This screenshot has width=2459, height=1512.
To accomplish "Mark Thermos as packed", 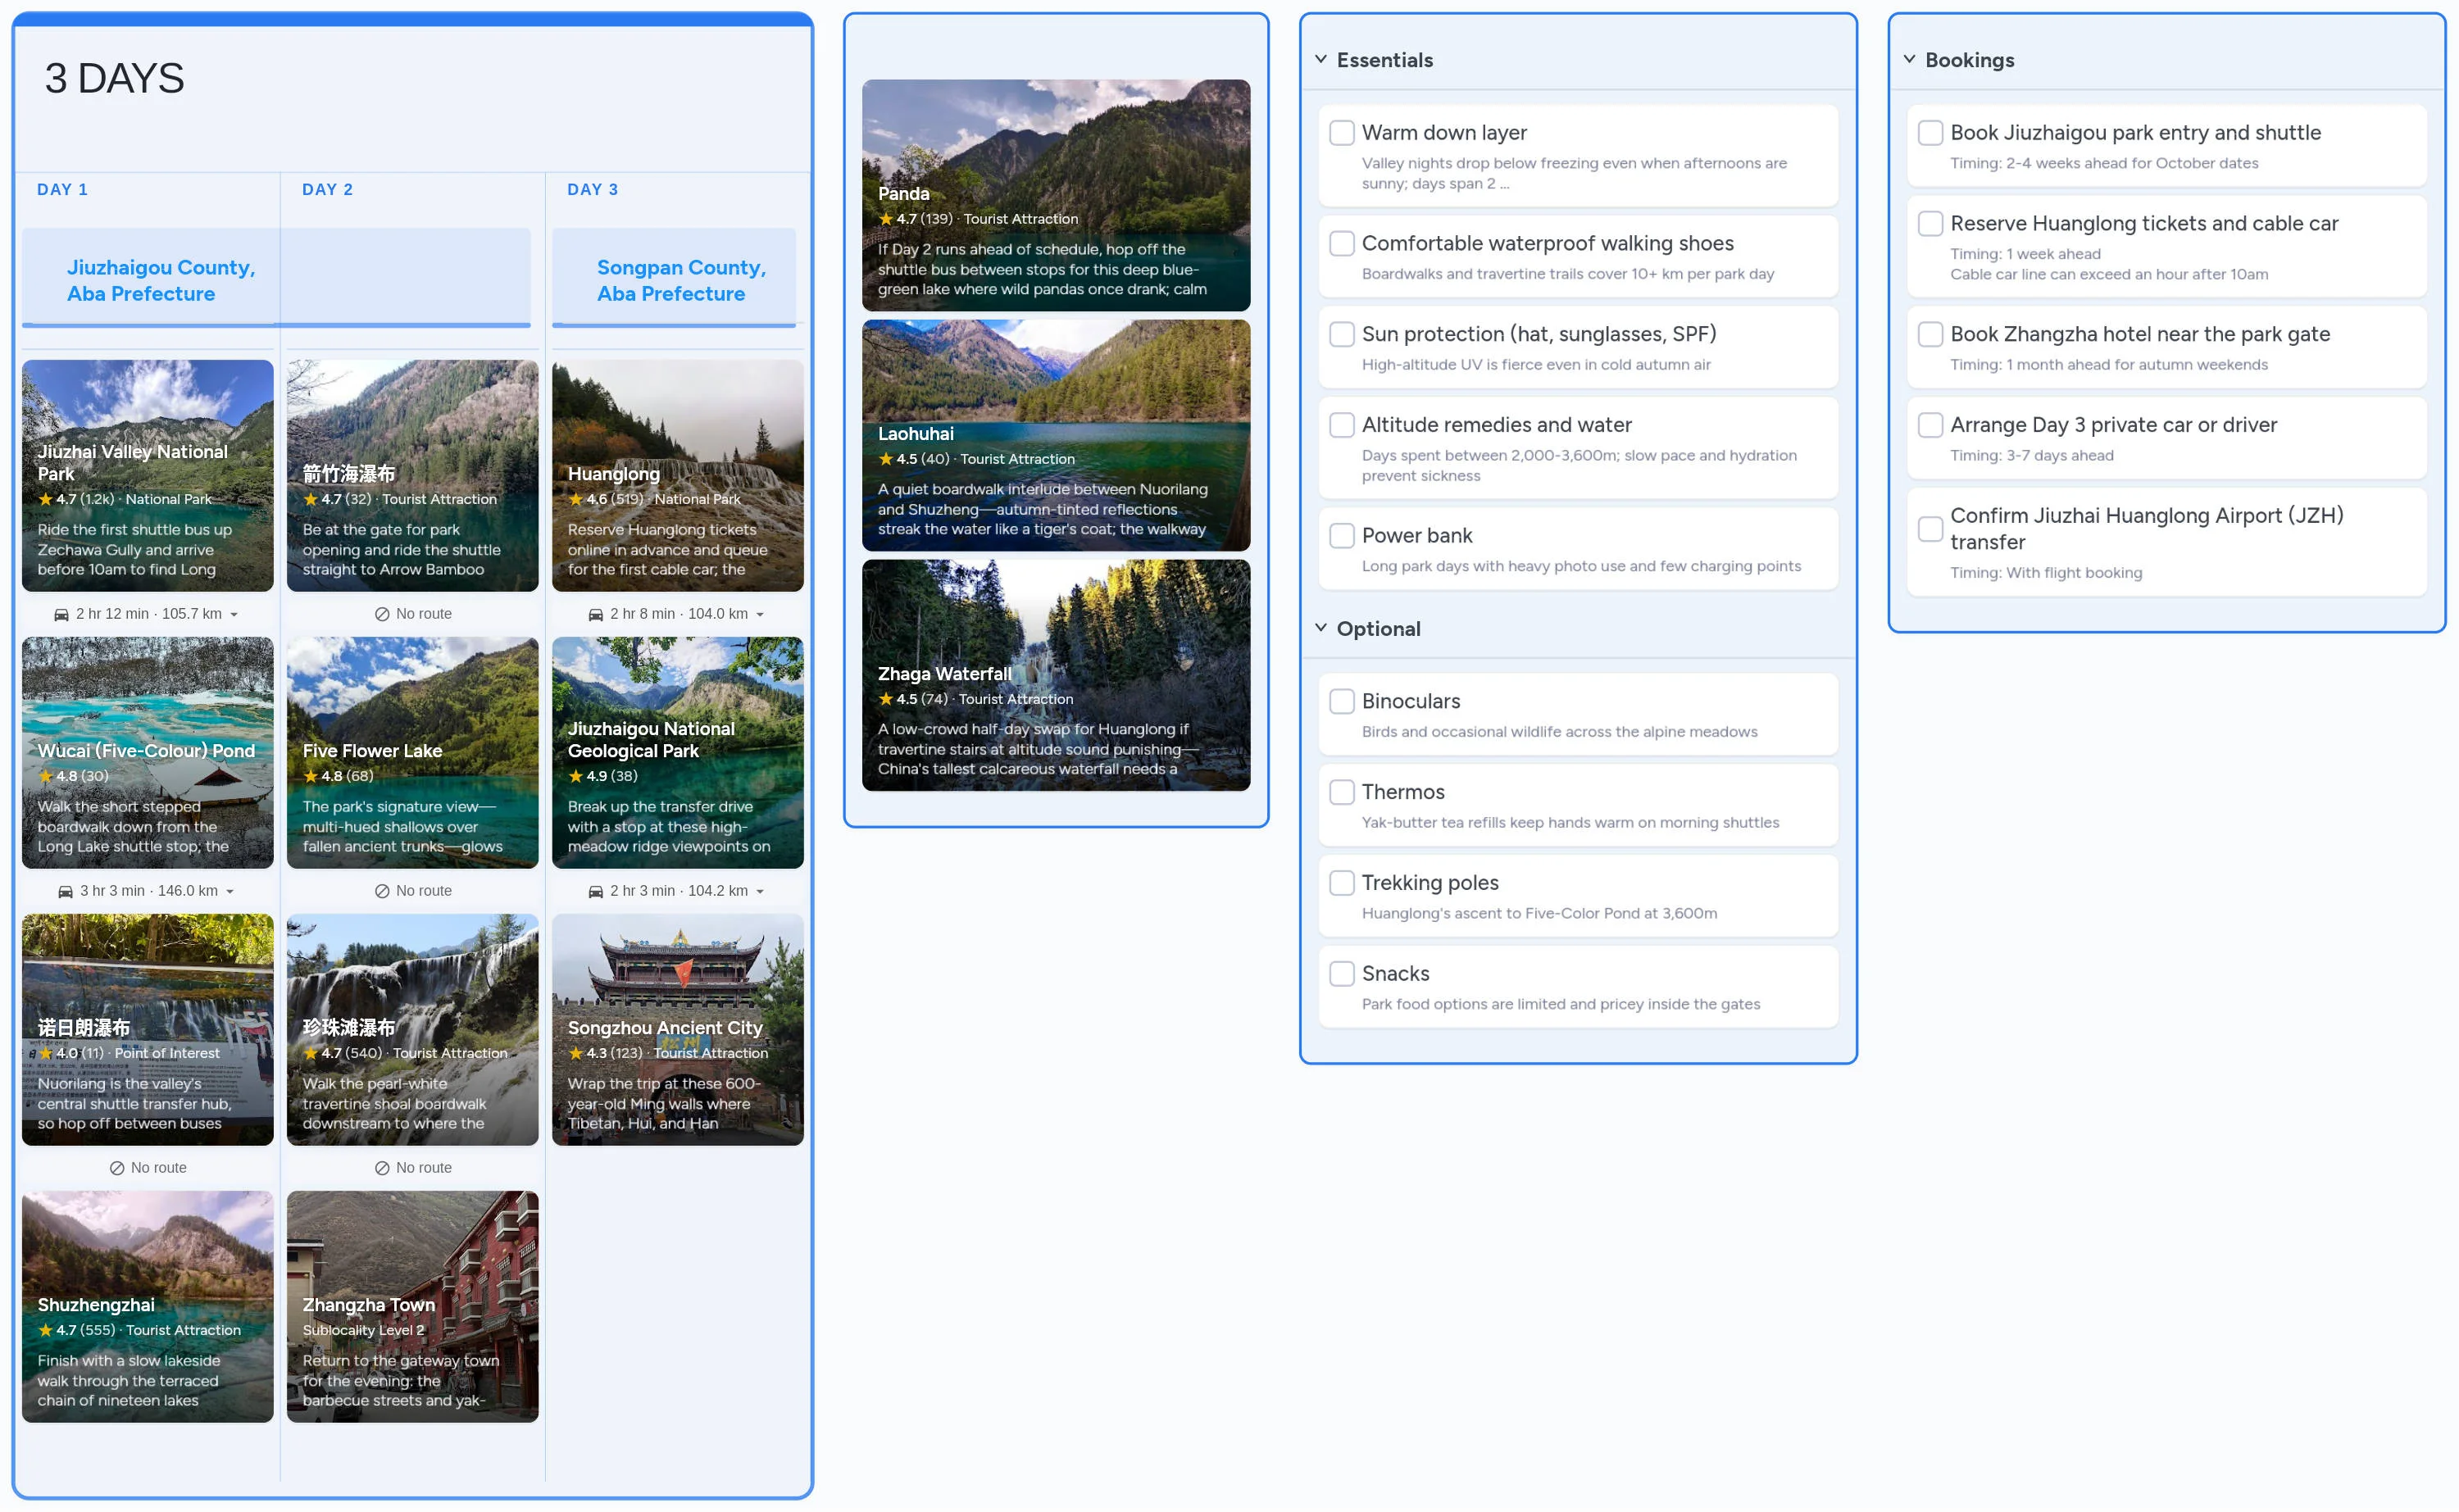I will pos(1342,793).
